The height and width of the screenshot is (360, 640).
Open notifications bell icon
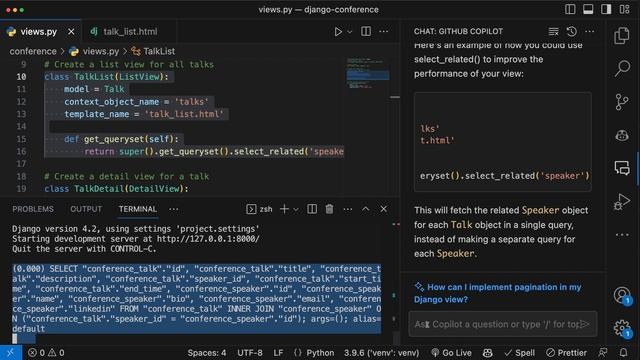click(x=623, y=353)
